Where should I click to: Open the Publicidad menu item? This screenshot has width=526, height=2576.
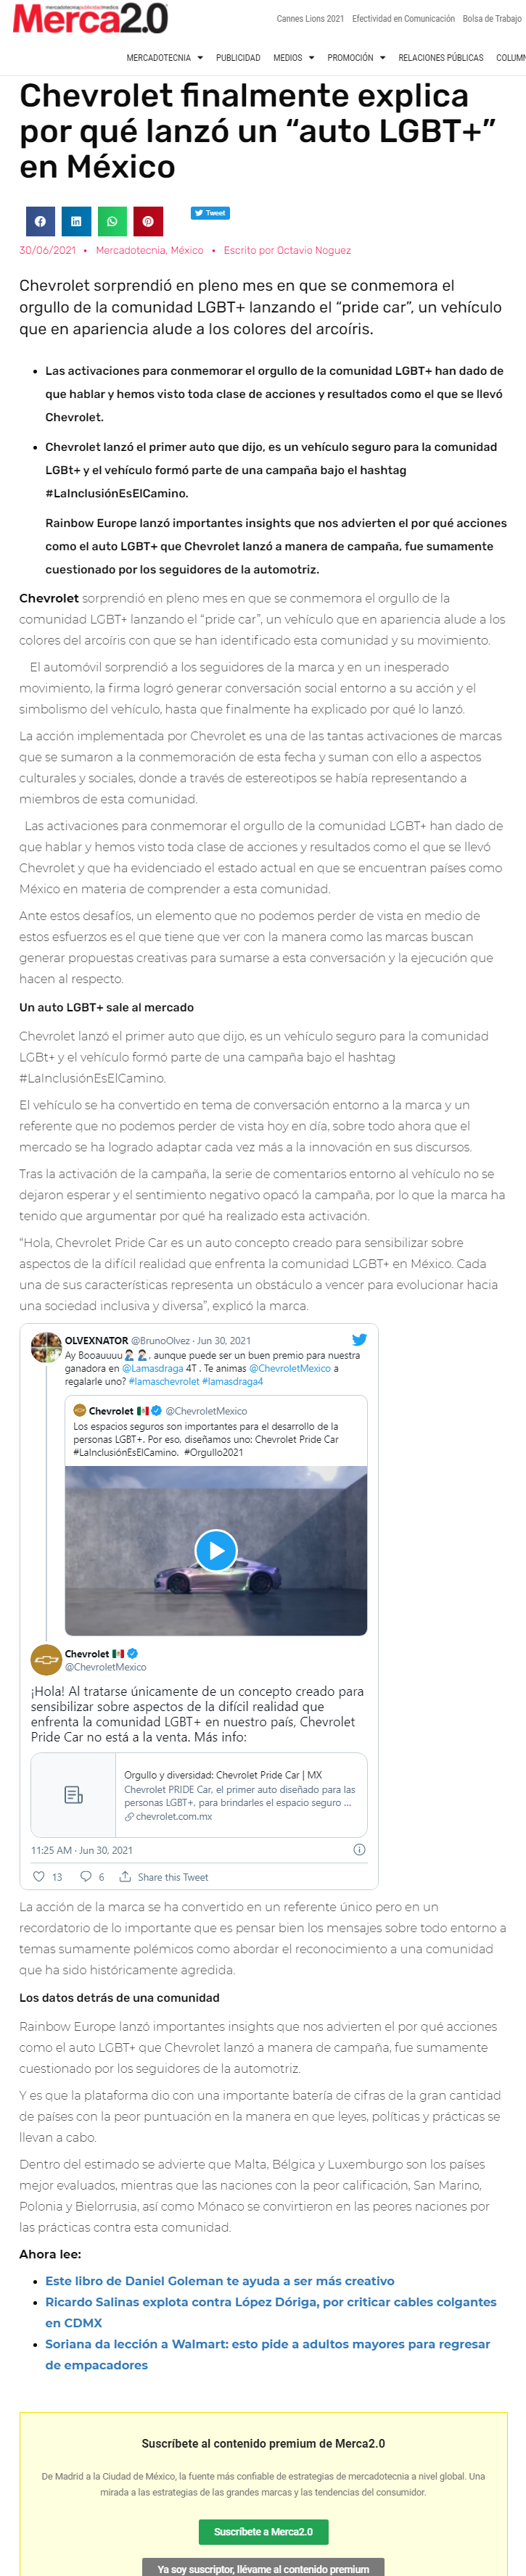tap(238, 58)
